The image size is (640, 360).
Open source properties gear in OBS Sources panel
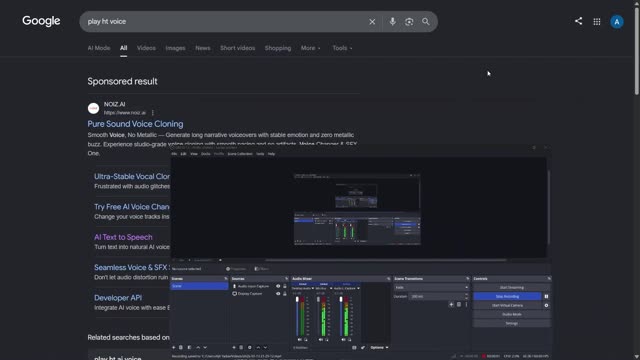tap(250, 347)
